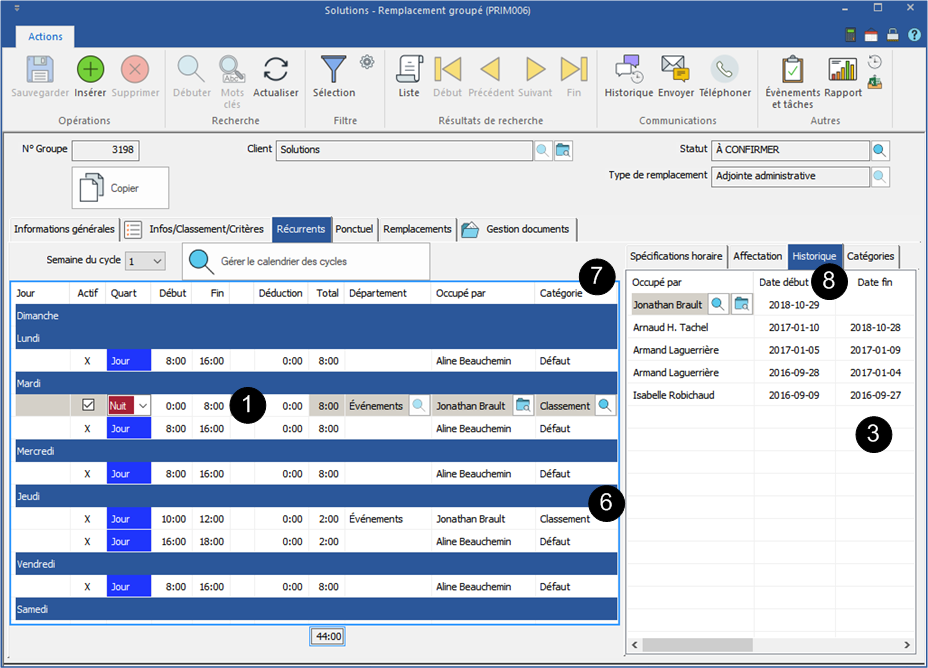Open the Rapport chart icon
This screenshot has height=668, width=928.
click(x=843, y=69)
